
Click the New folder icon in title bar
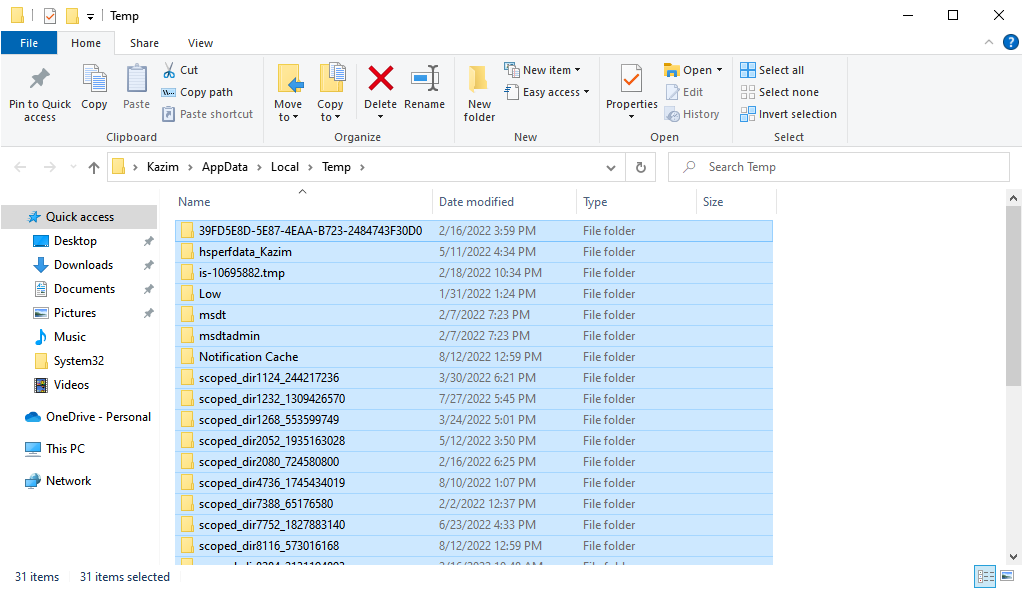pyautogui.click(x=72, y=16)
